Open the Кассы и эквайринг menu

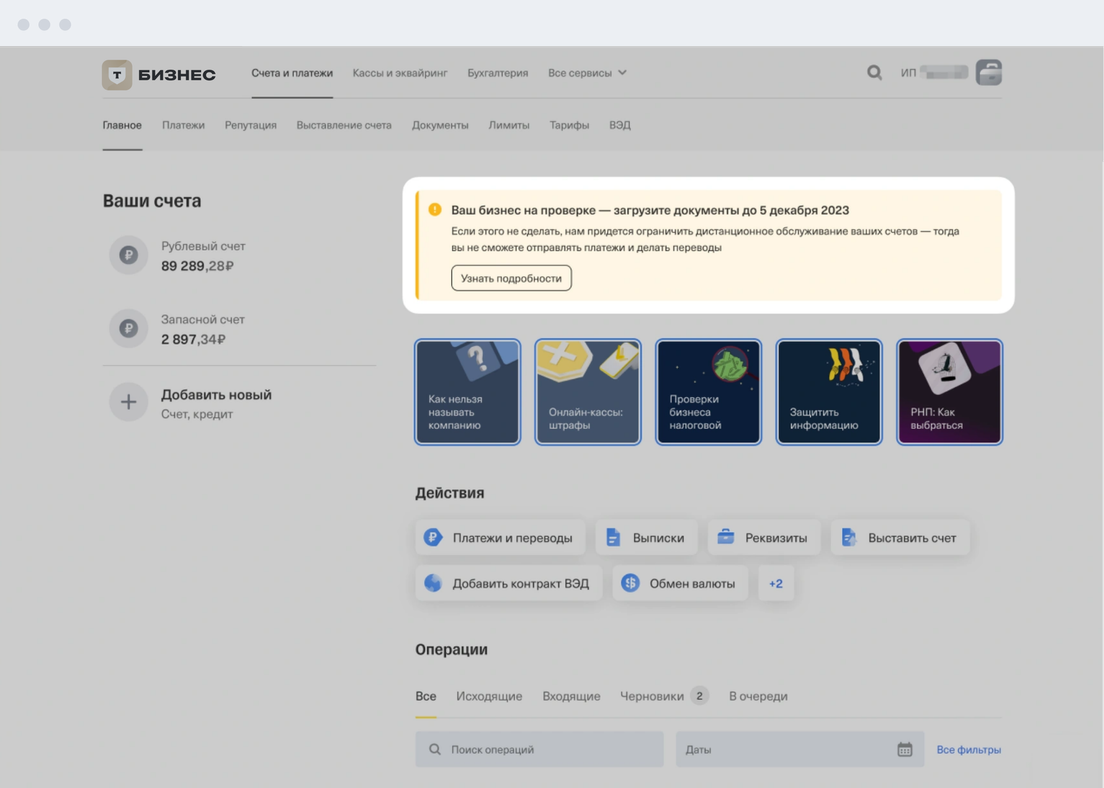pos(400,73)
